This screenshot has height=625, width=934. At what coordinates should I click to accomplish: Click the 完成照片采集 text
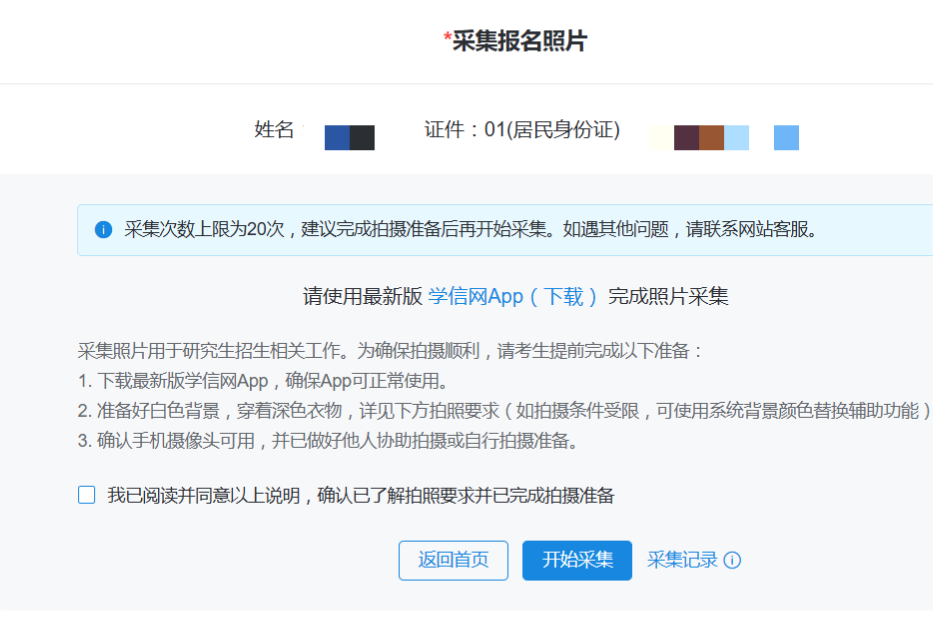point(668,296)
